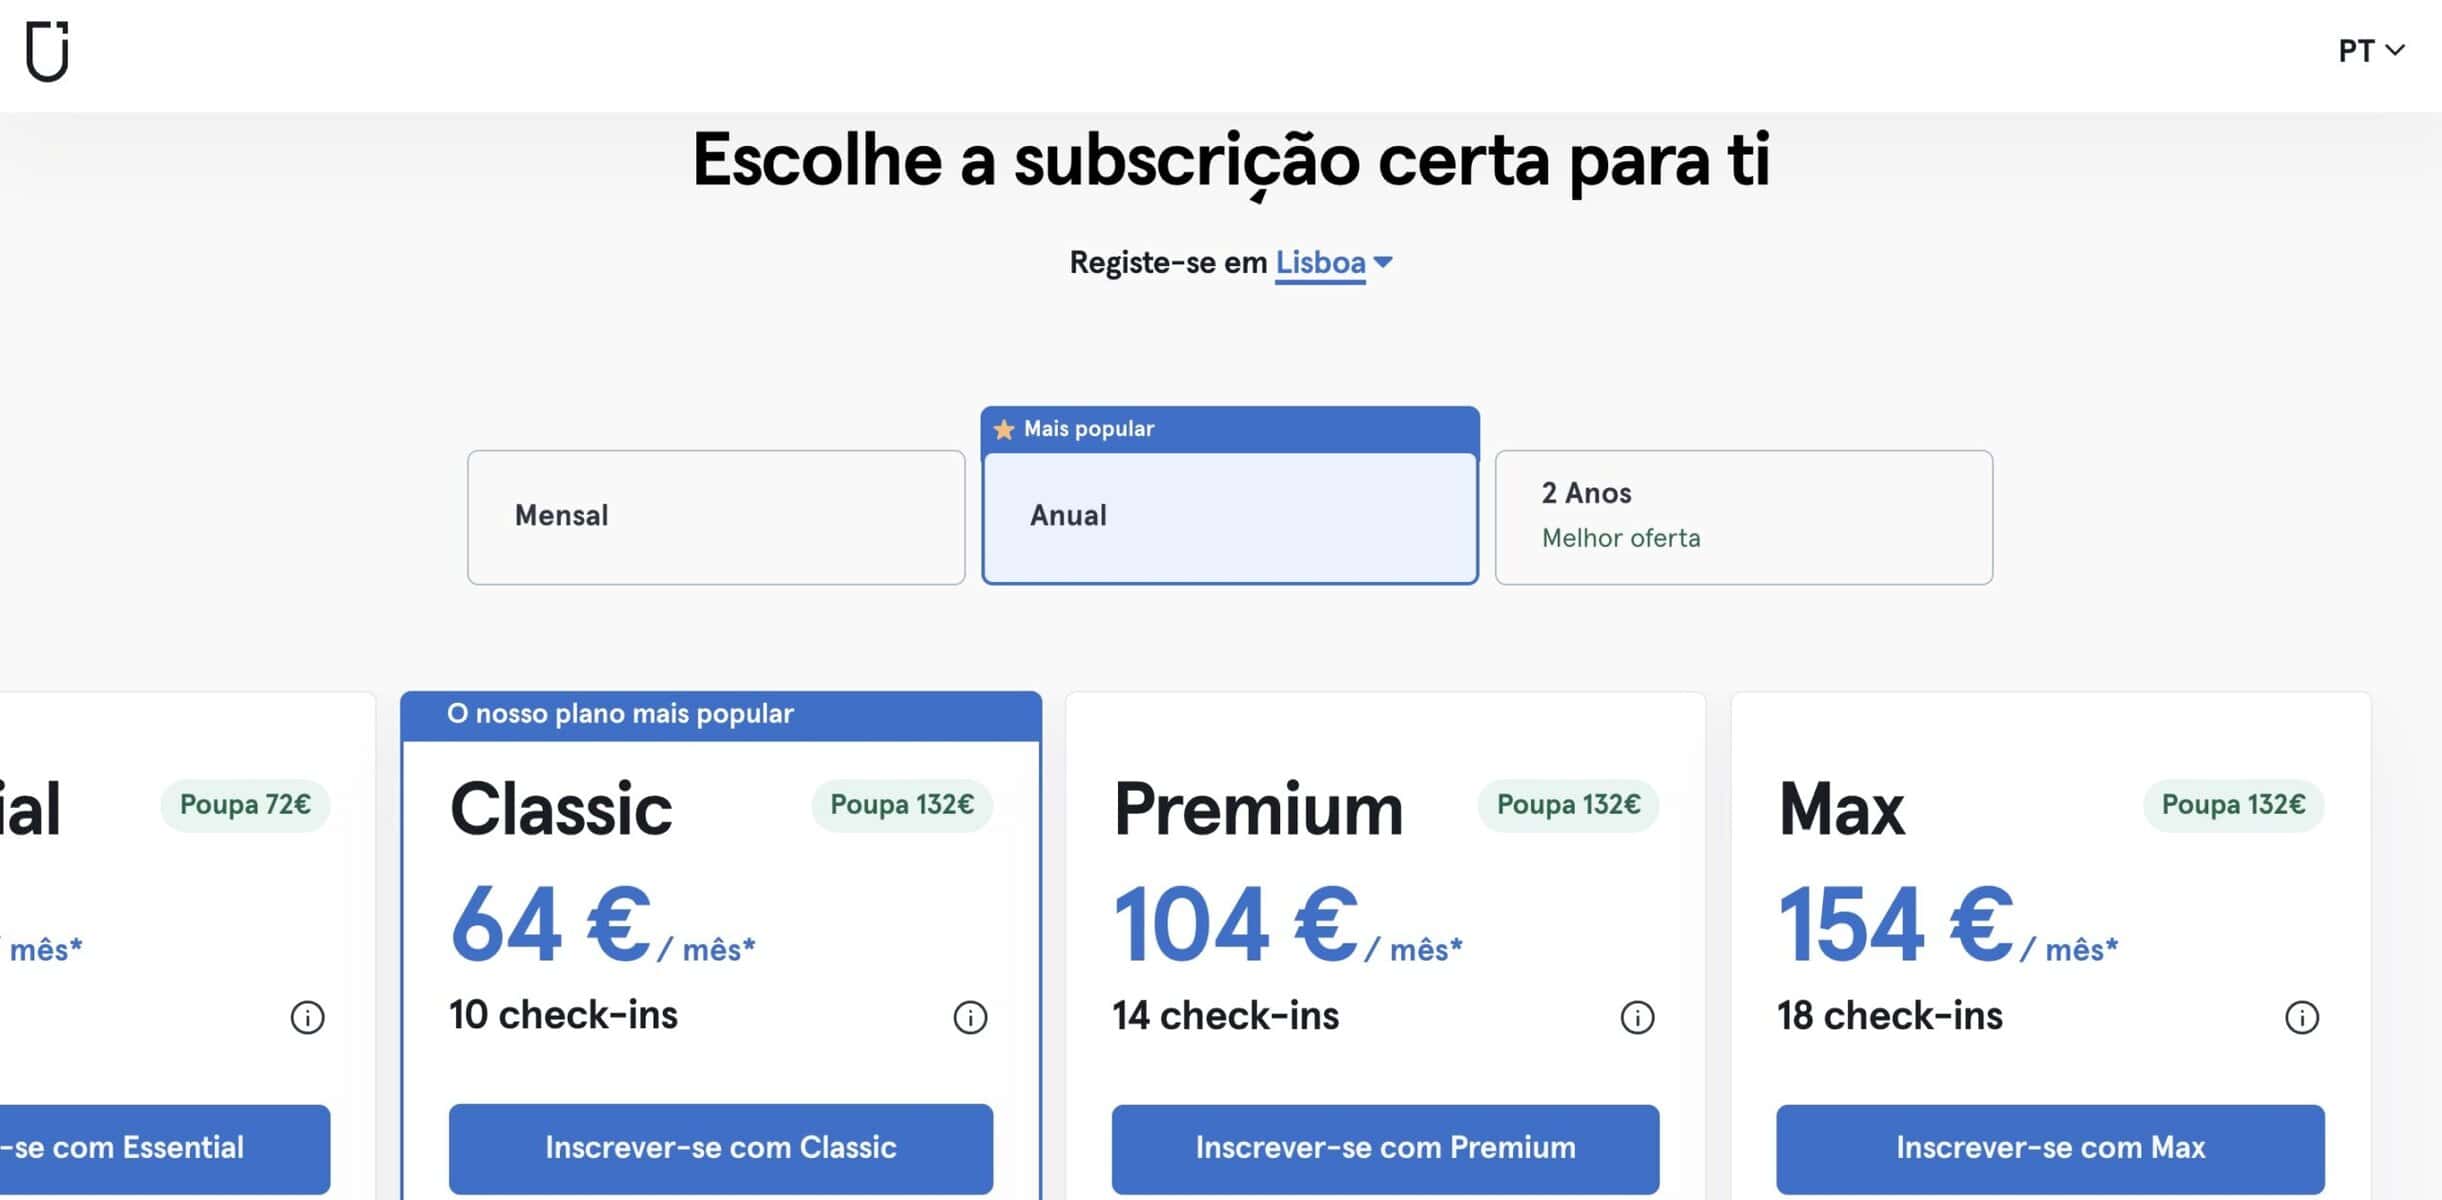Select the 2 Anos billing option
The width and height of the screenshot is (2442, 1200).
coord(1743,516)
